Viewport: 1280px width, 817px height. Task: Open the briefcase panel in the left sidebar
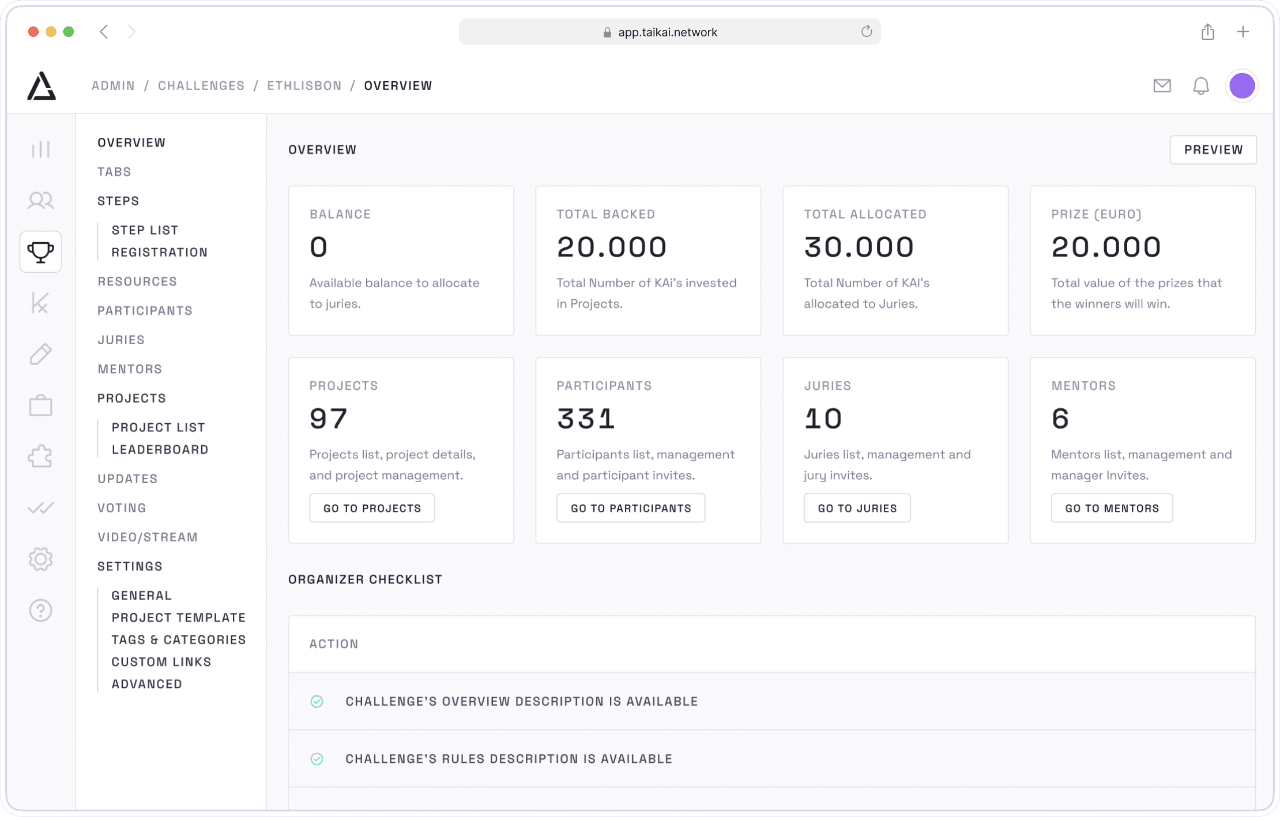[x=40, y=405]
